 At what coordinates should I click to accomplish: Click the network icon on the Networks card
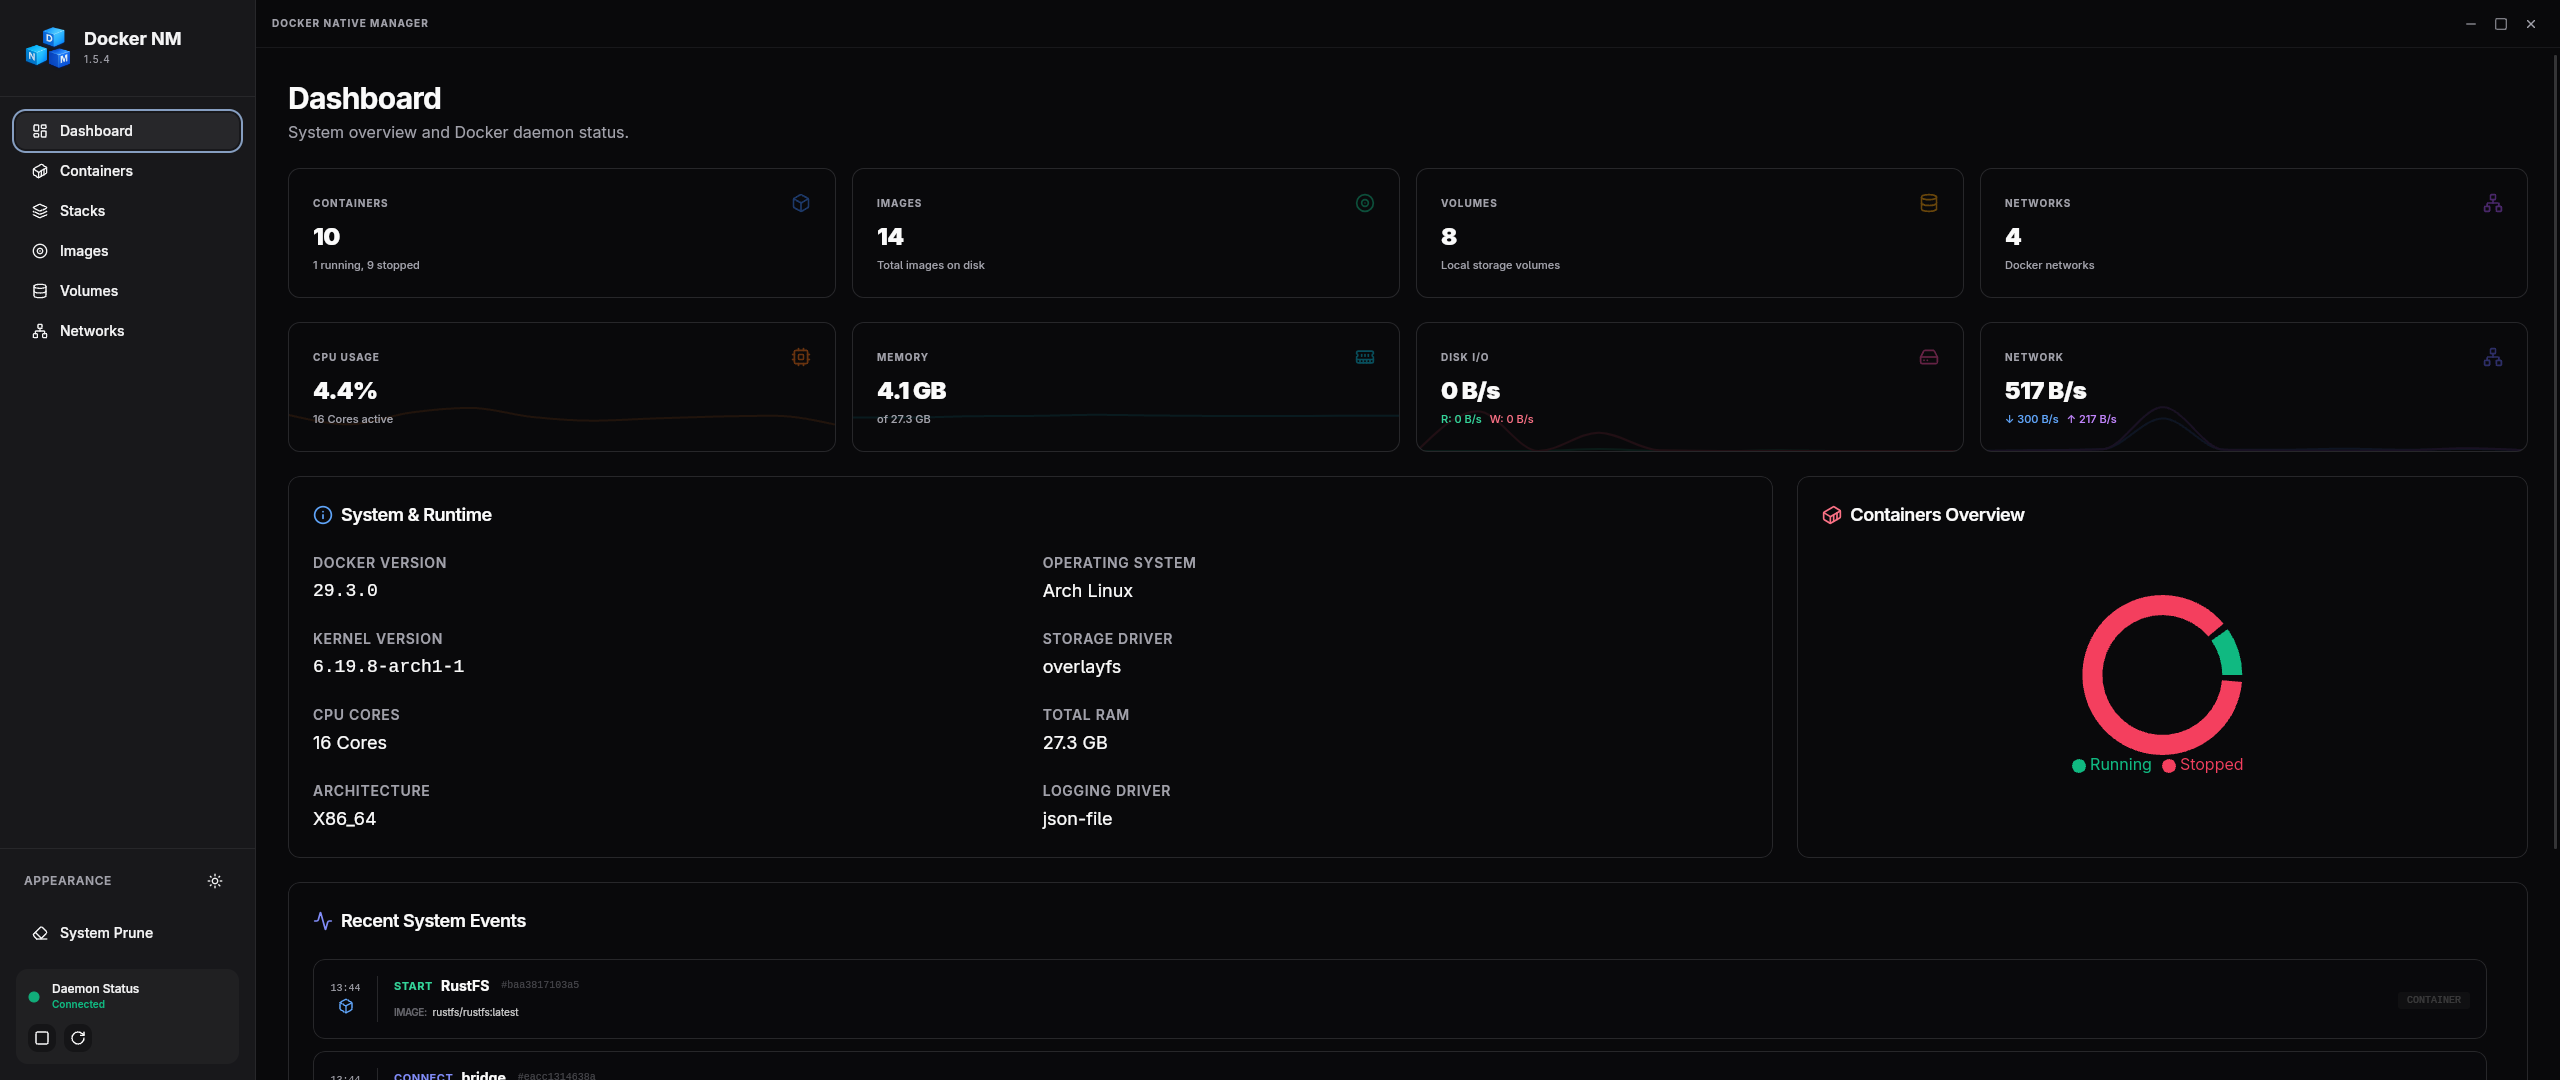(2493, 203)
